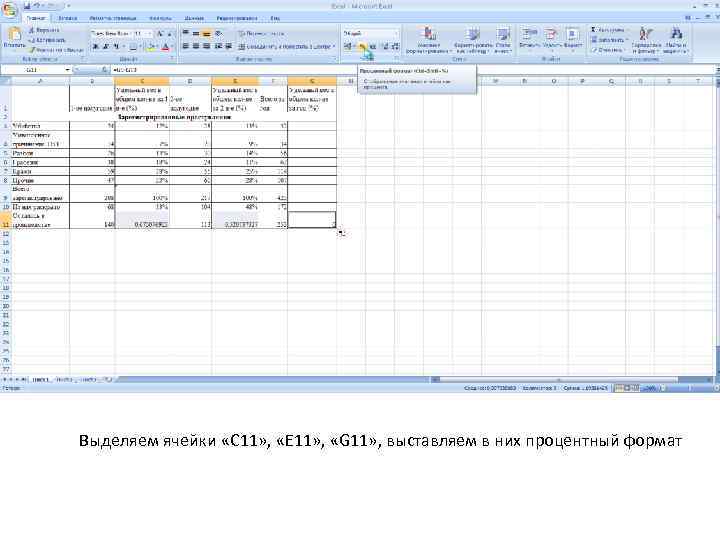Apply the red font color
This screenshot has width=720, height=540.
point(165,47)
